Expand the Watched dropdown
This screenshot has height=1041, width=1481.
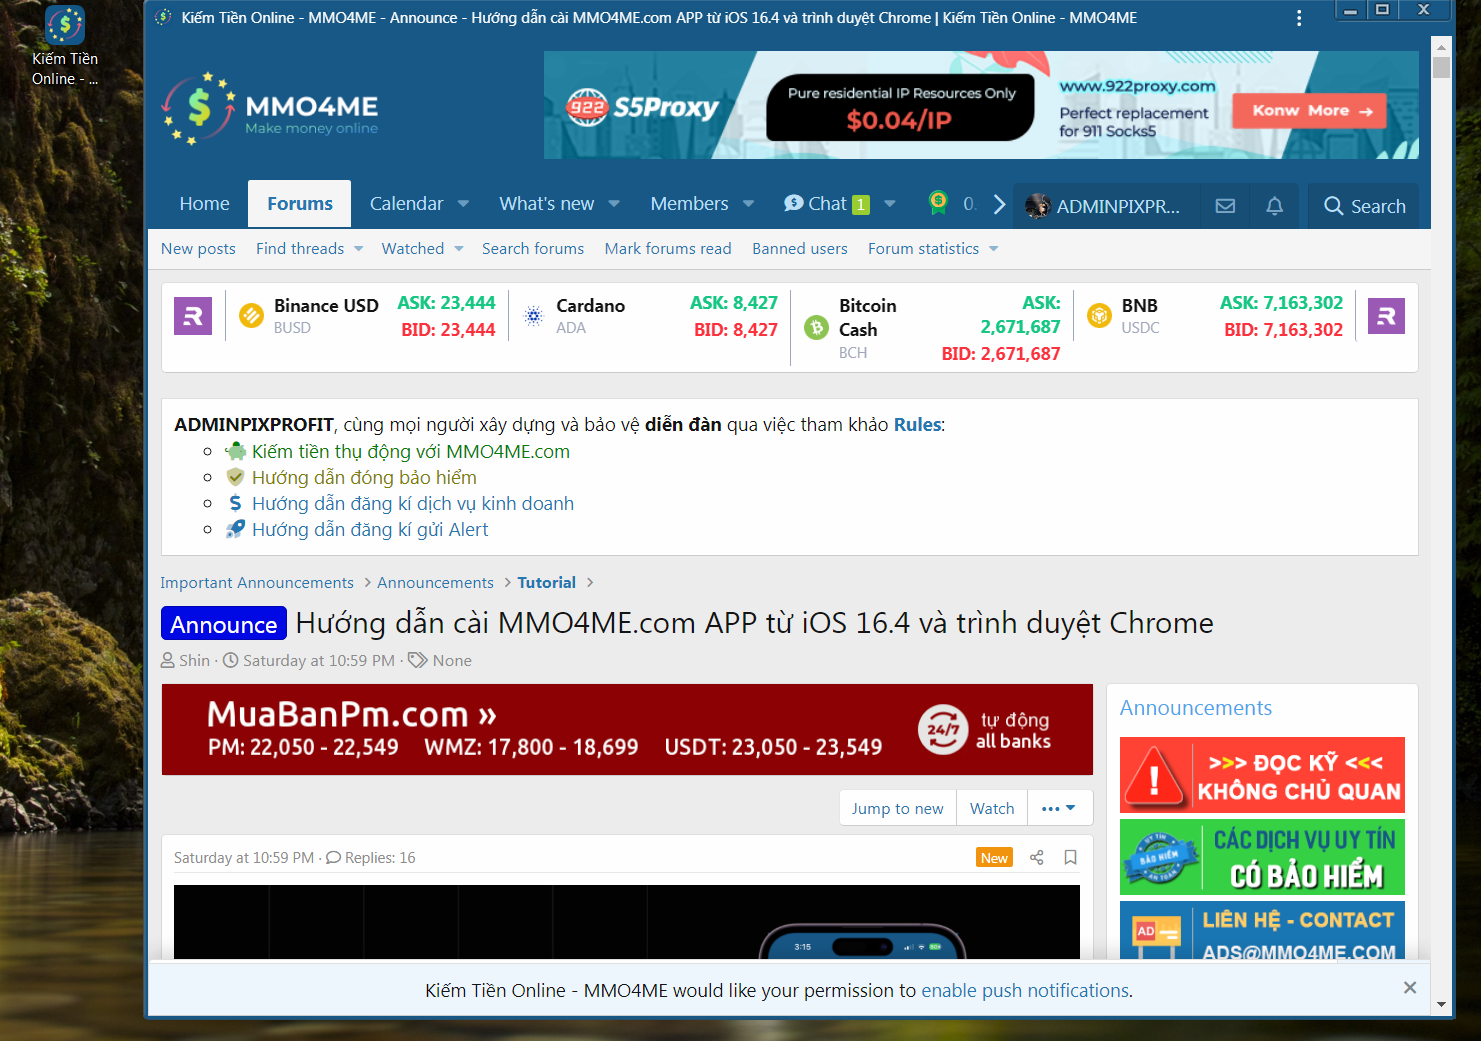[458, 249]
